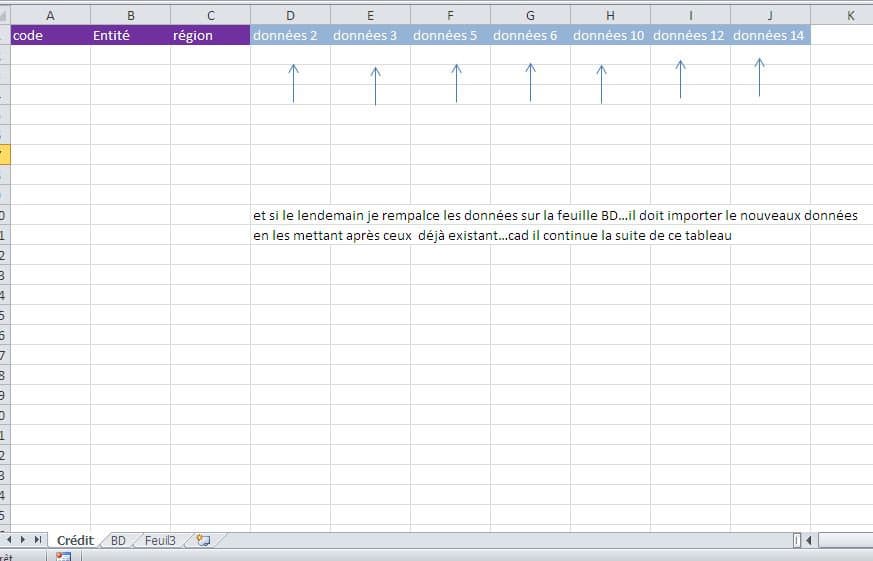
Task: Click the horizontal scrollbar track
Action: click(845, 540)
